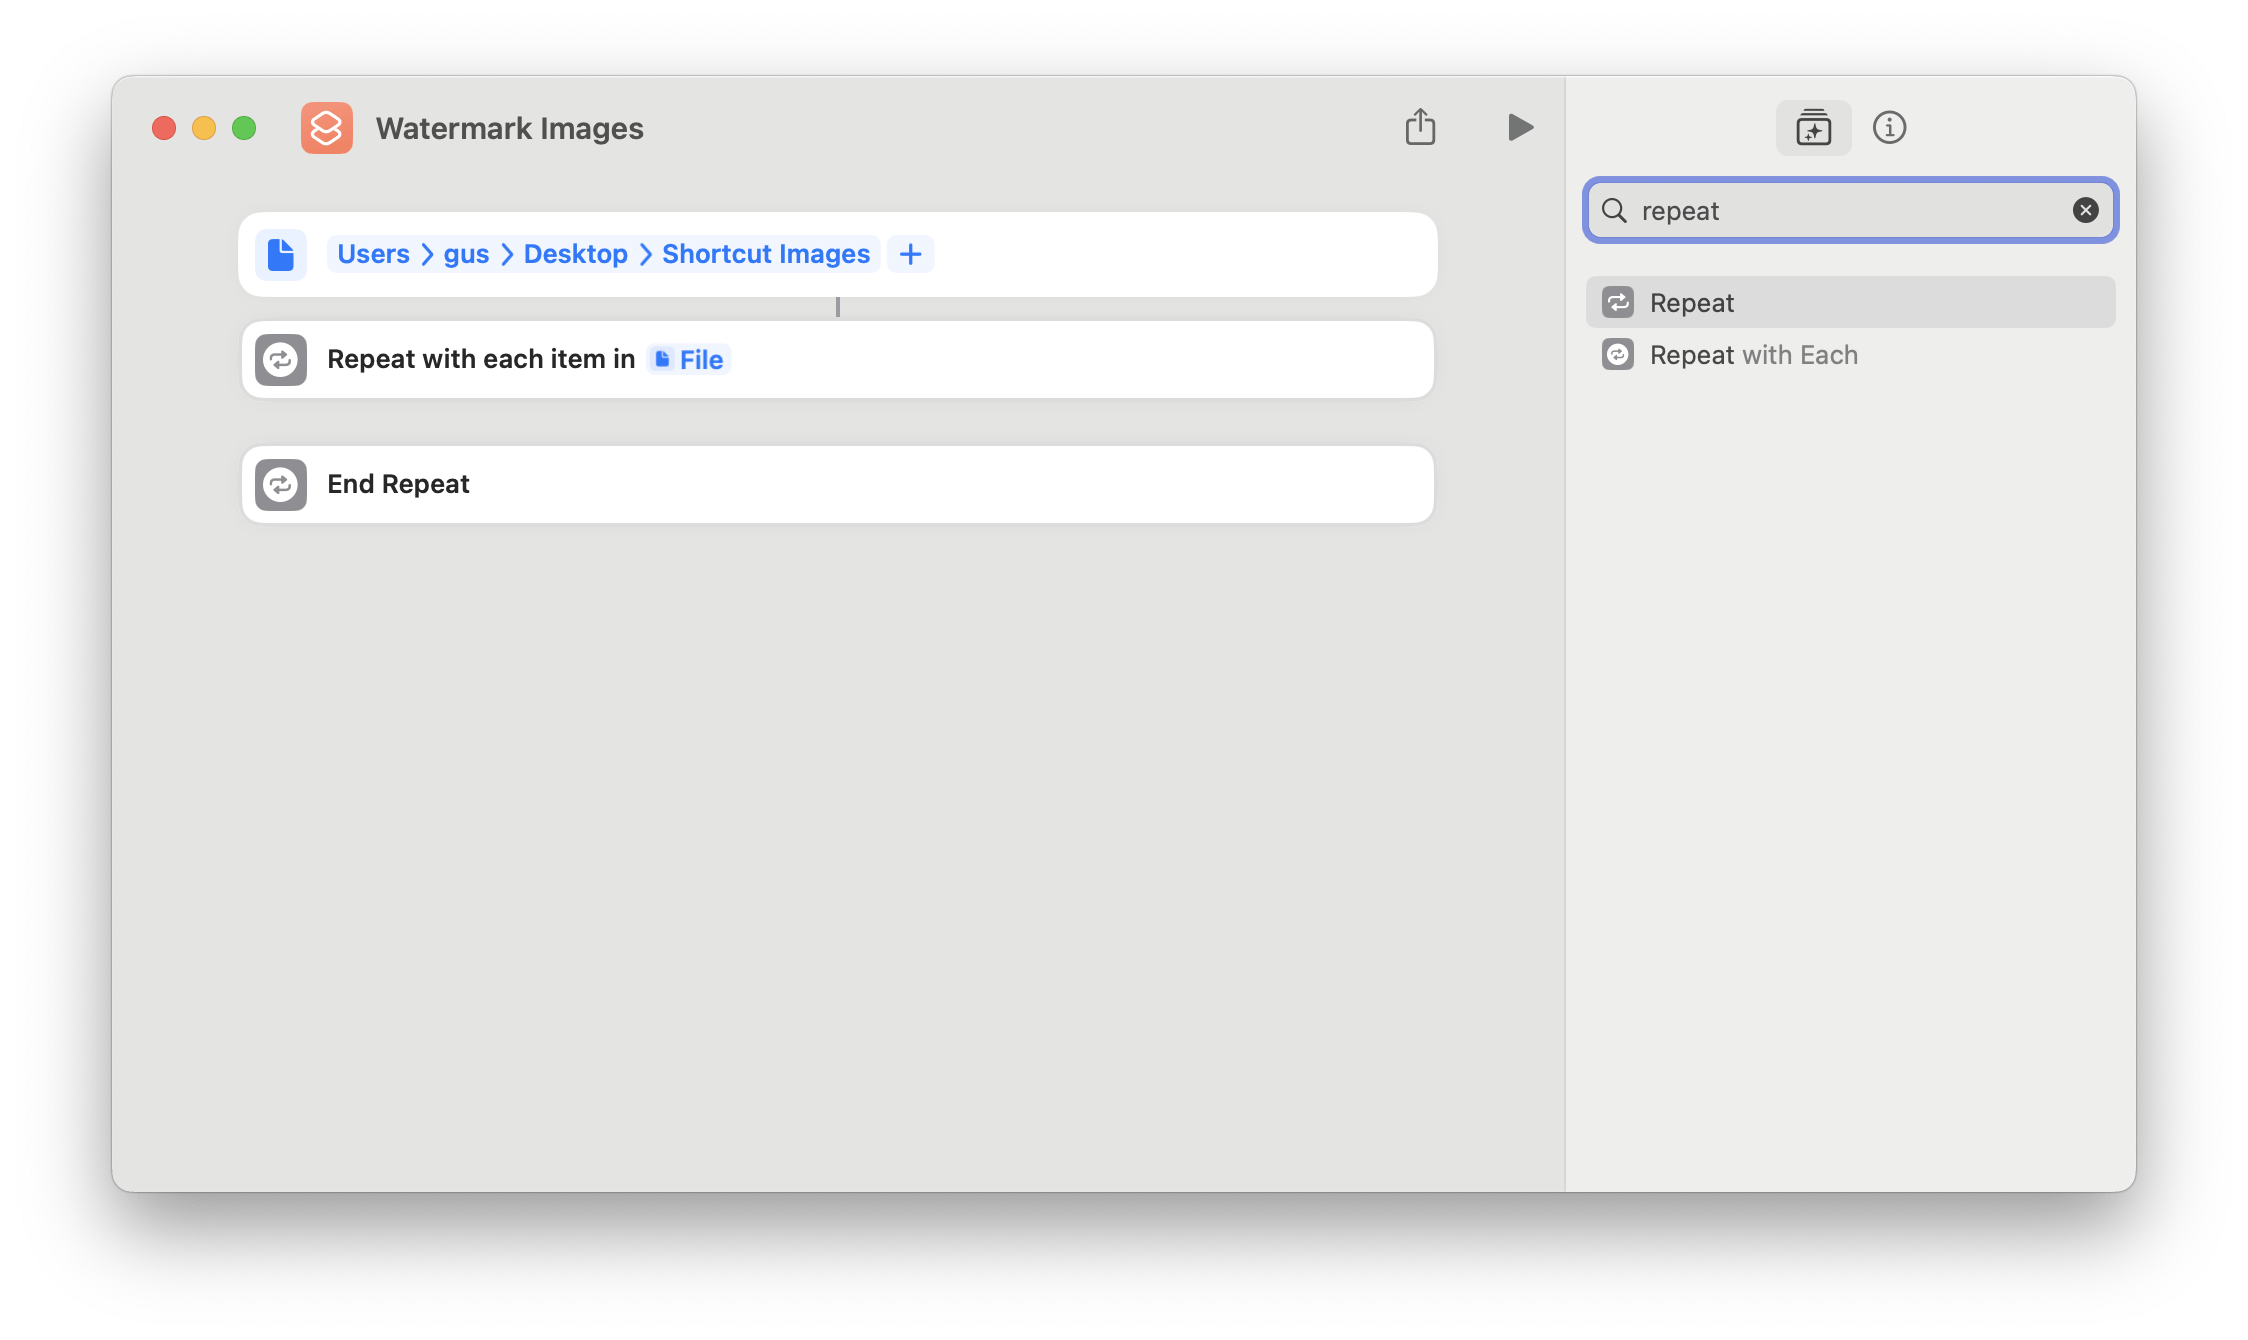Click the Watermark Images title to rename
2248x1340 pixels.
pyautogui.click(x=509, y=128)
